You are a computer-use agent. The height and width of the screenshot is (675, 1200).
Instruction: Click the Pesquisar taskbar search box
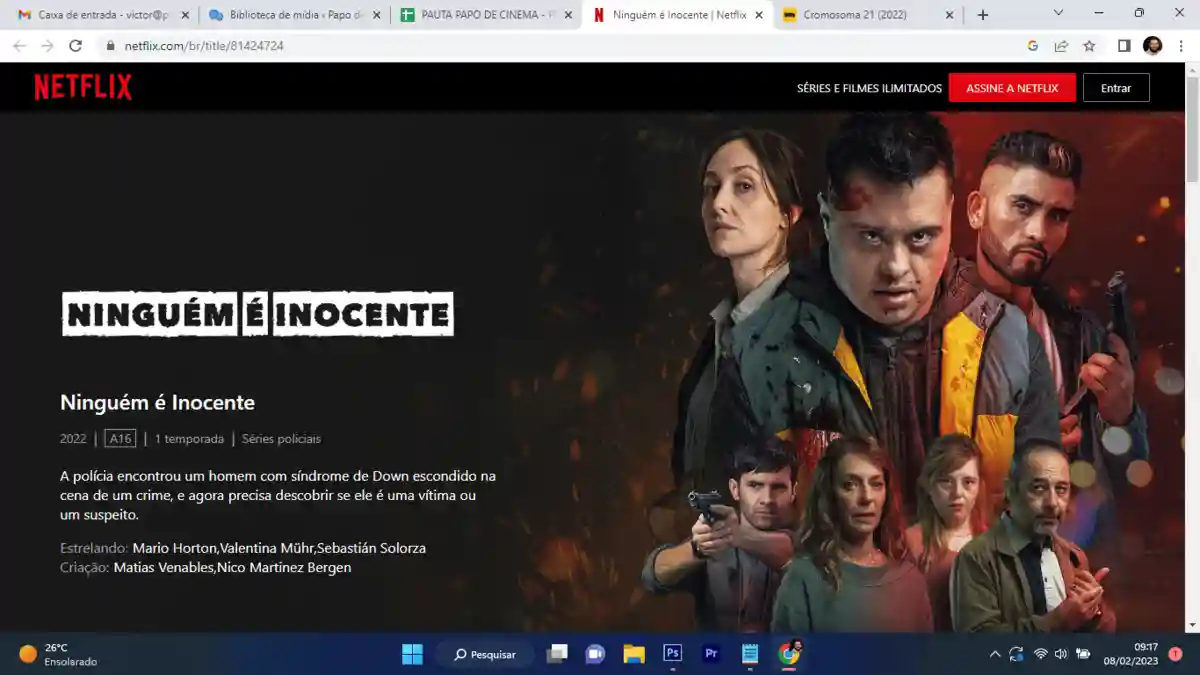pyautogui.click(x=485, y=654)
